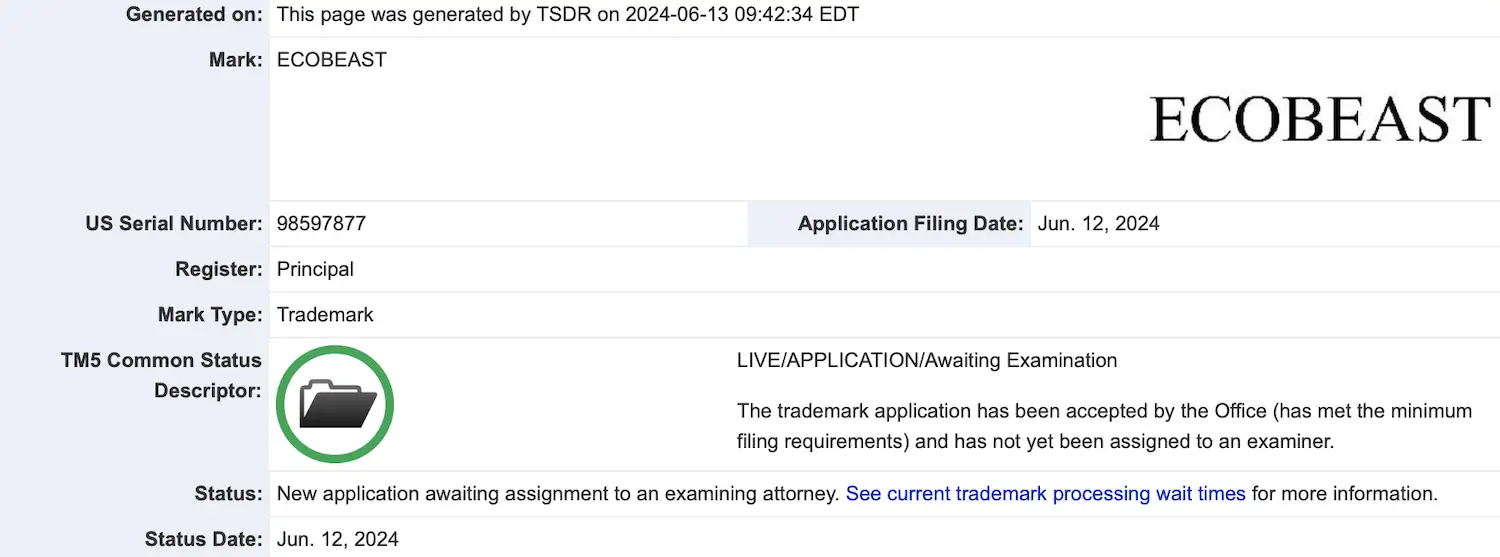The width and height of the screenshot is (1500, 557).
Task: Click the Mark Type value Trademark
Action: pos(325,315)
